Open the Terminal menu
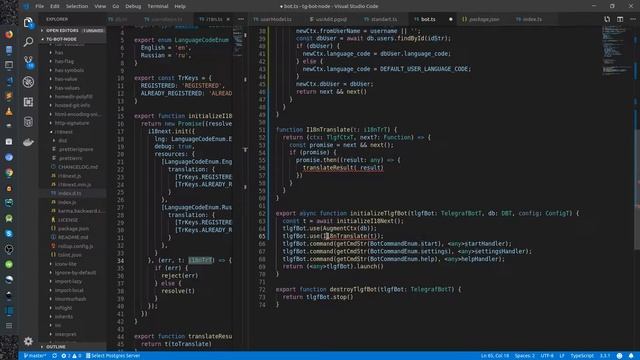 click(x=158, y=6)
